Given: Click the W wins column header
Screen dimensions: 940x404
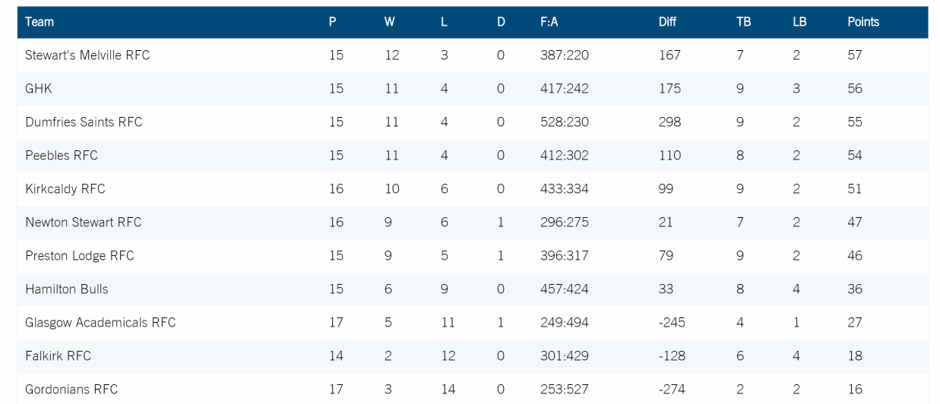Looking at the screenshot, I should click(x=390, y=22).
